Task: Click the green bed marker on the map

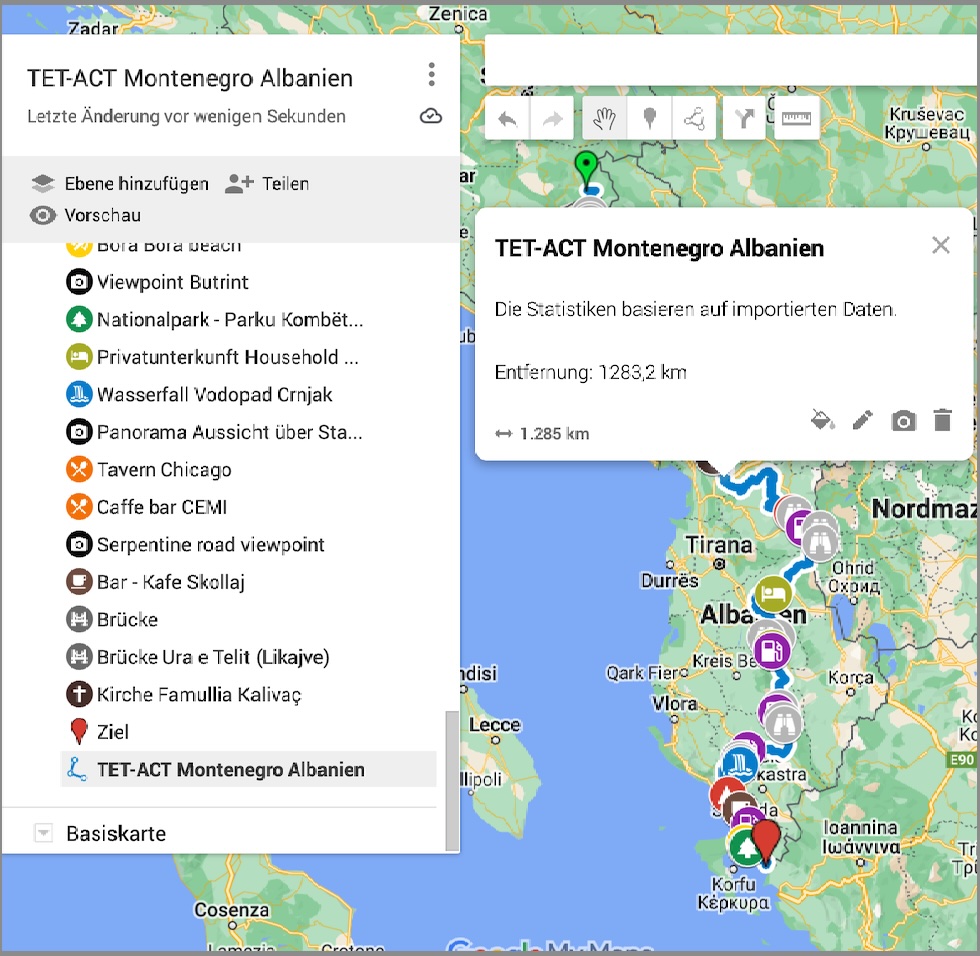Action: (773, 594)
